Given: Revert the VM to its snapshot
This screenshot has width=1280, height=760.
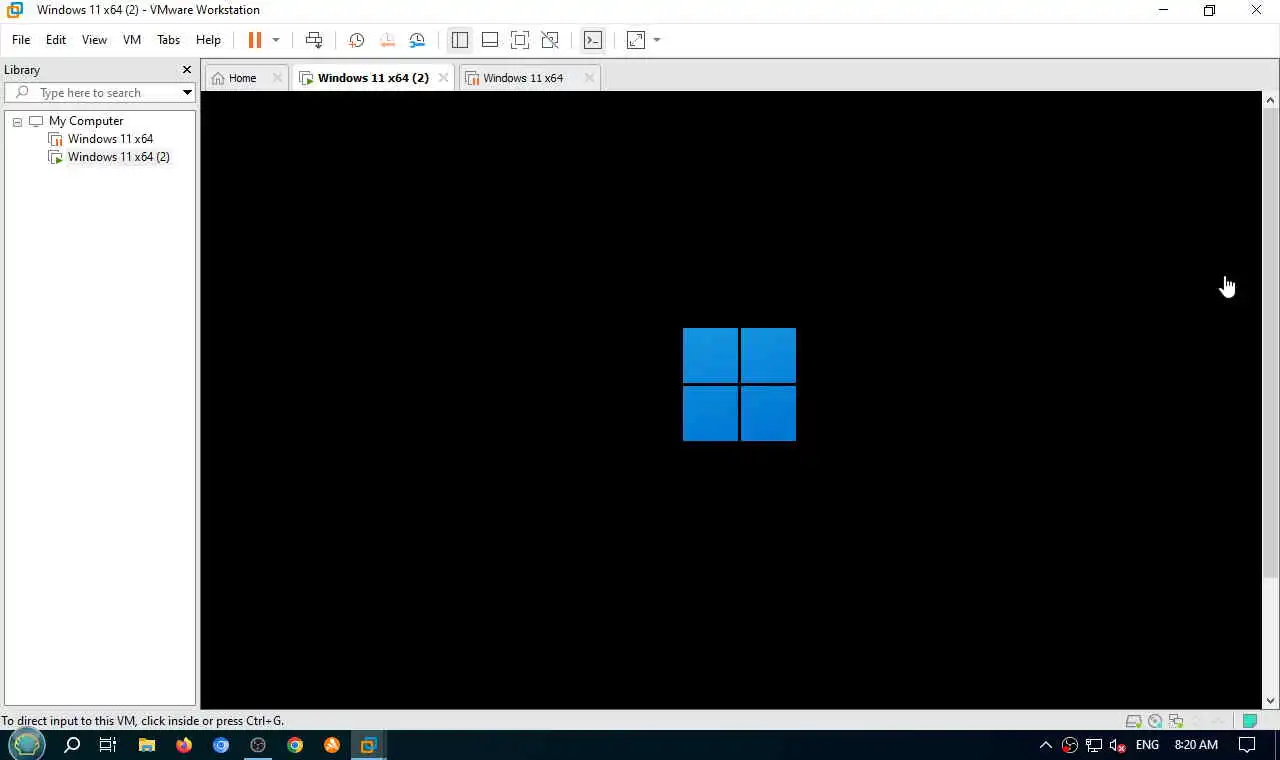Looking at the screenshot, I should pyautogui.click(x=387, y=40).
